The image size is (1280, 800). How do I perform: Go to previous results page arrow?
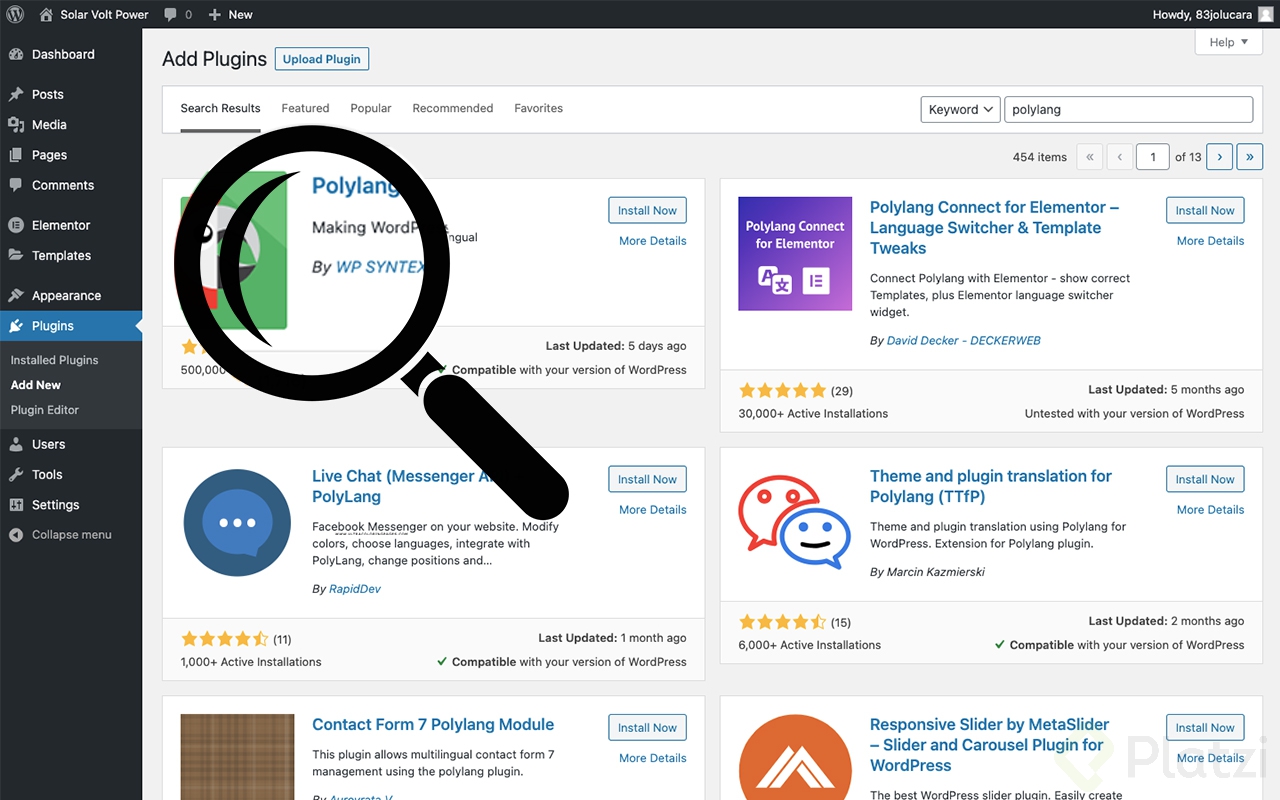click(x=1119, y=157)
